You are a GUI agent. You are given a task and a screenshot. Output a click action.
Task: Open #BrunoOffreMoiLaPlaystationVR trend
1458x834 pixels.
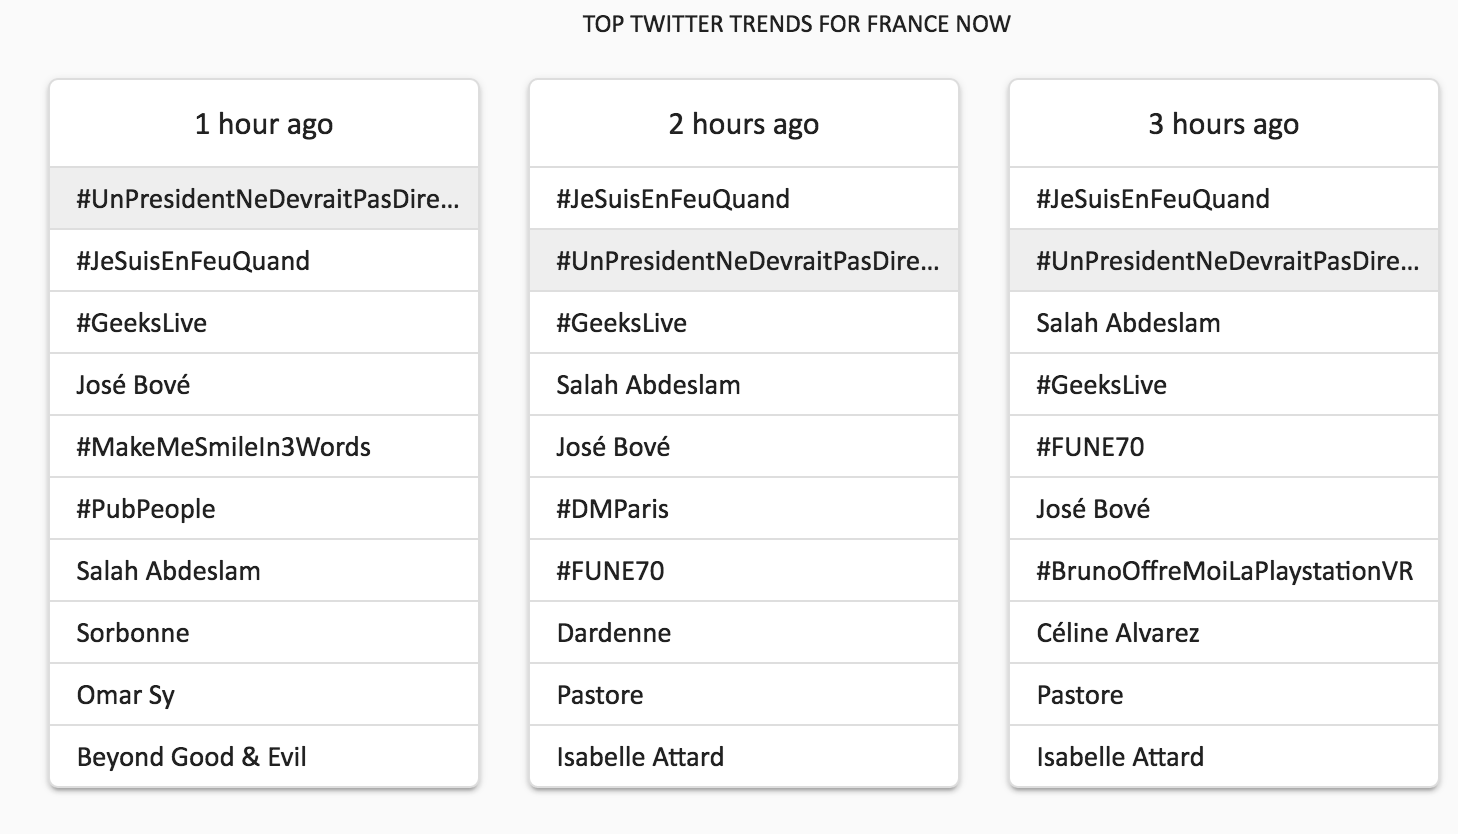click(x=1224, y=571)
